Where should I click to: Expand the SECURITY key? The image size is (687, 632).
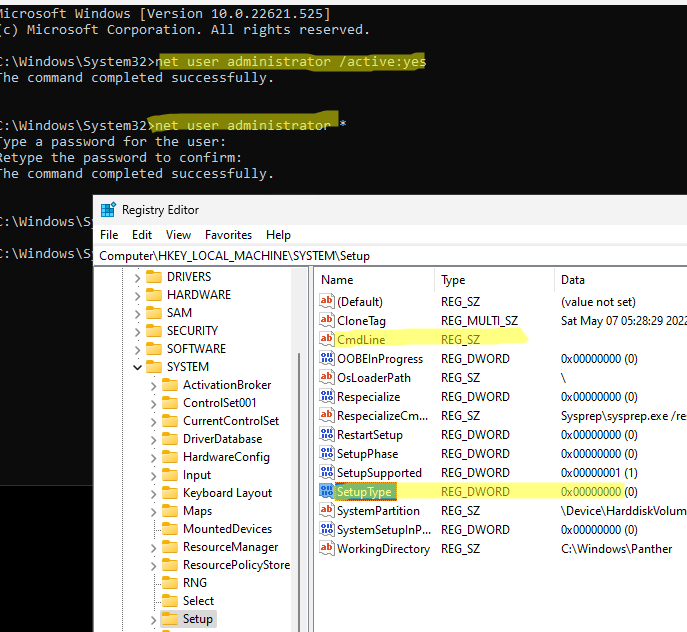137,332
